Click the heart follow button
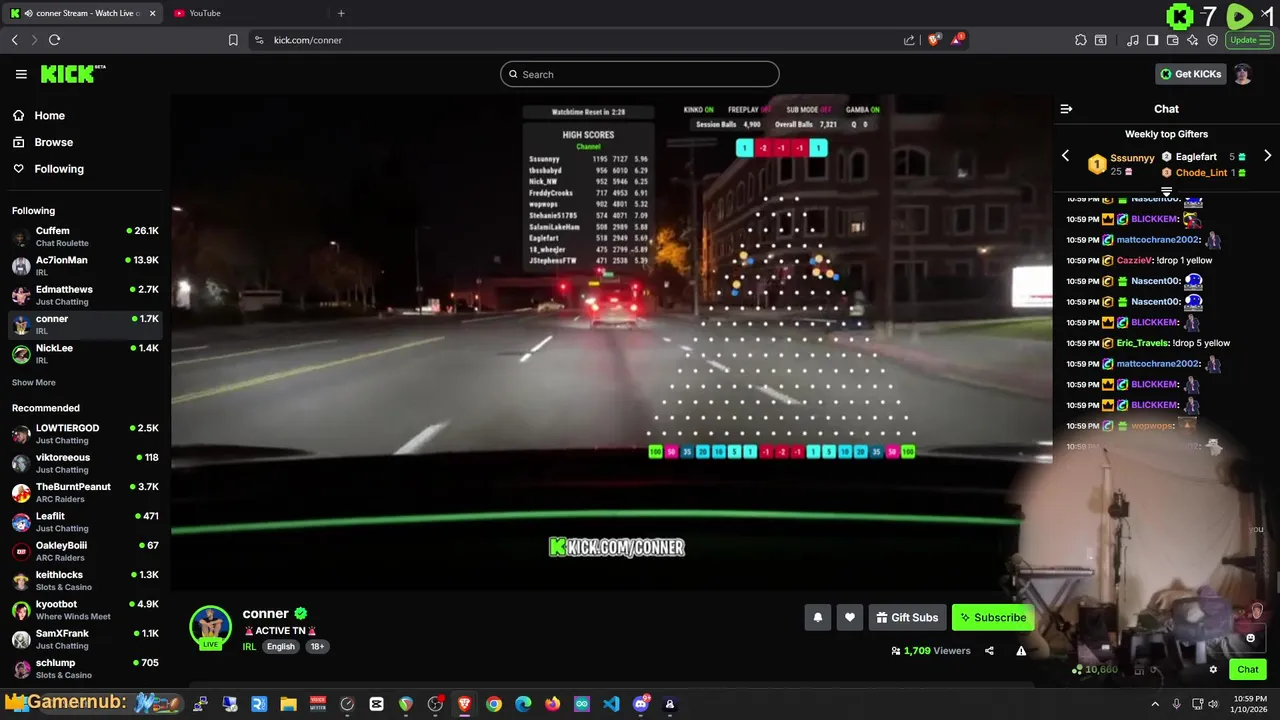Image resolution: width=1280 pixels, height=720 pixels. [x=850, y=618]
